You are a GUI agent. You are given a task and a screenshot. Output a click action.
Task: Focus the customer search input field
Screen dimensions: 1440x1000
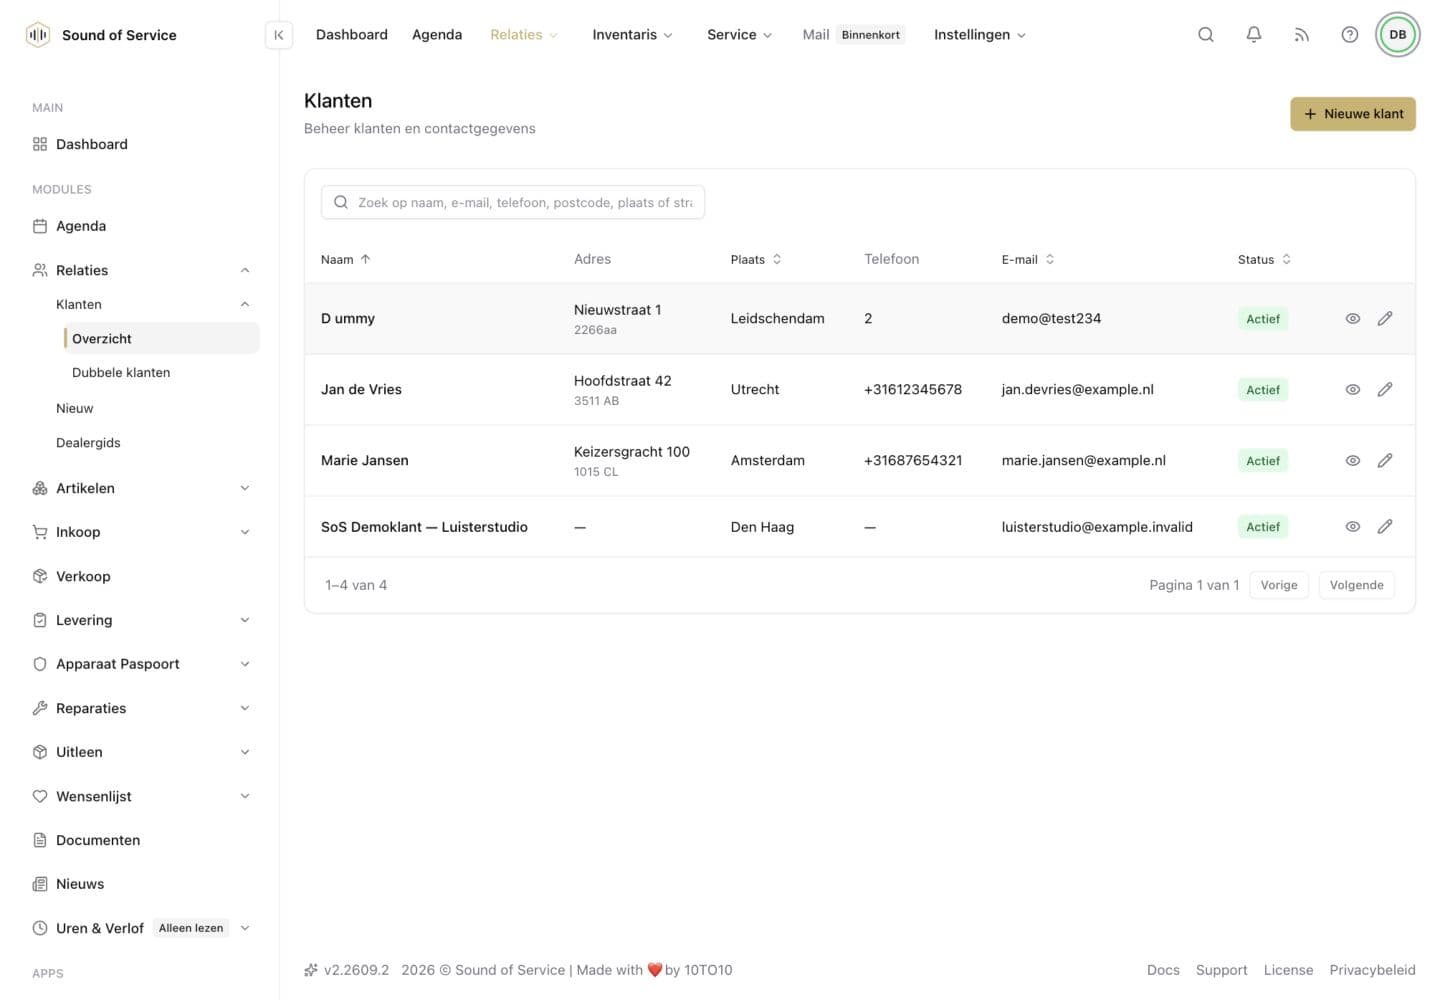tap(513, 202)
